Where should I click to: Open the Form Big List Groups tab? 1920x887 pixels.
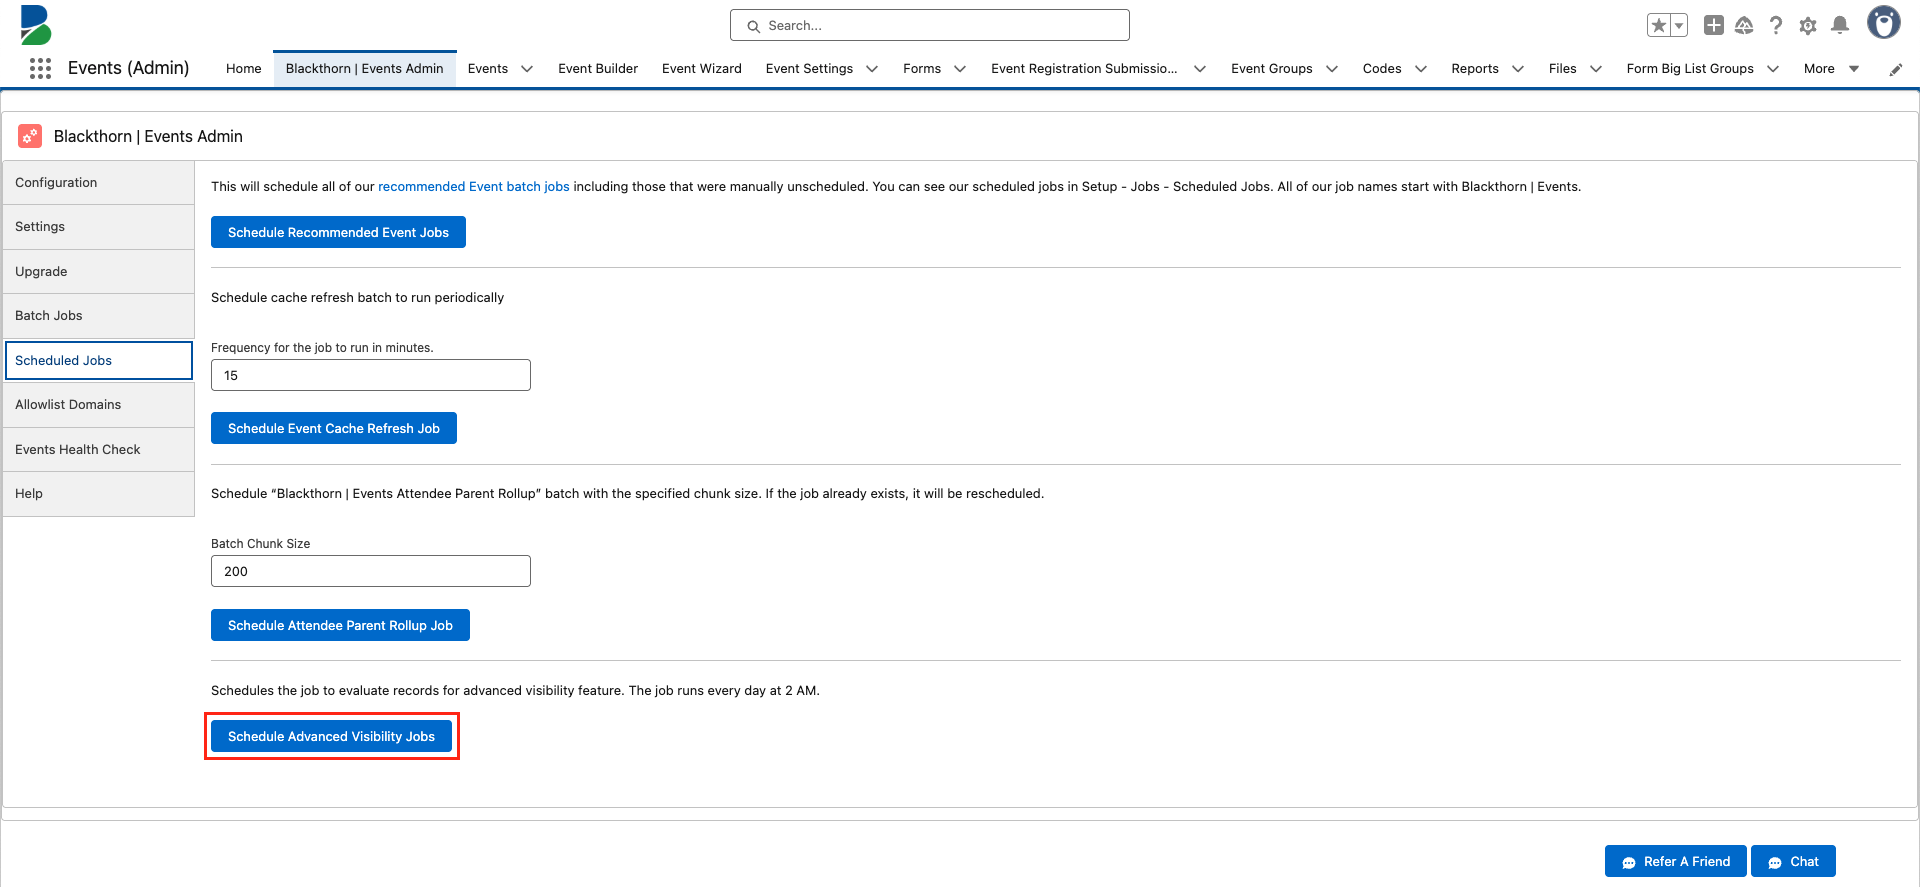(x=1690, y=68)
